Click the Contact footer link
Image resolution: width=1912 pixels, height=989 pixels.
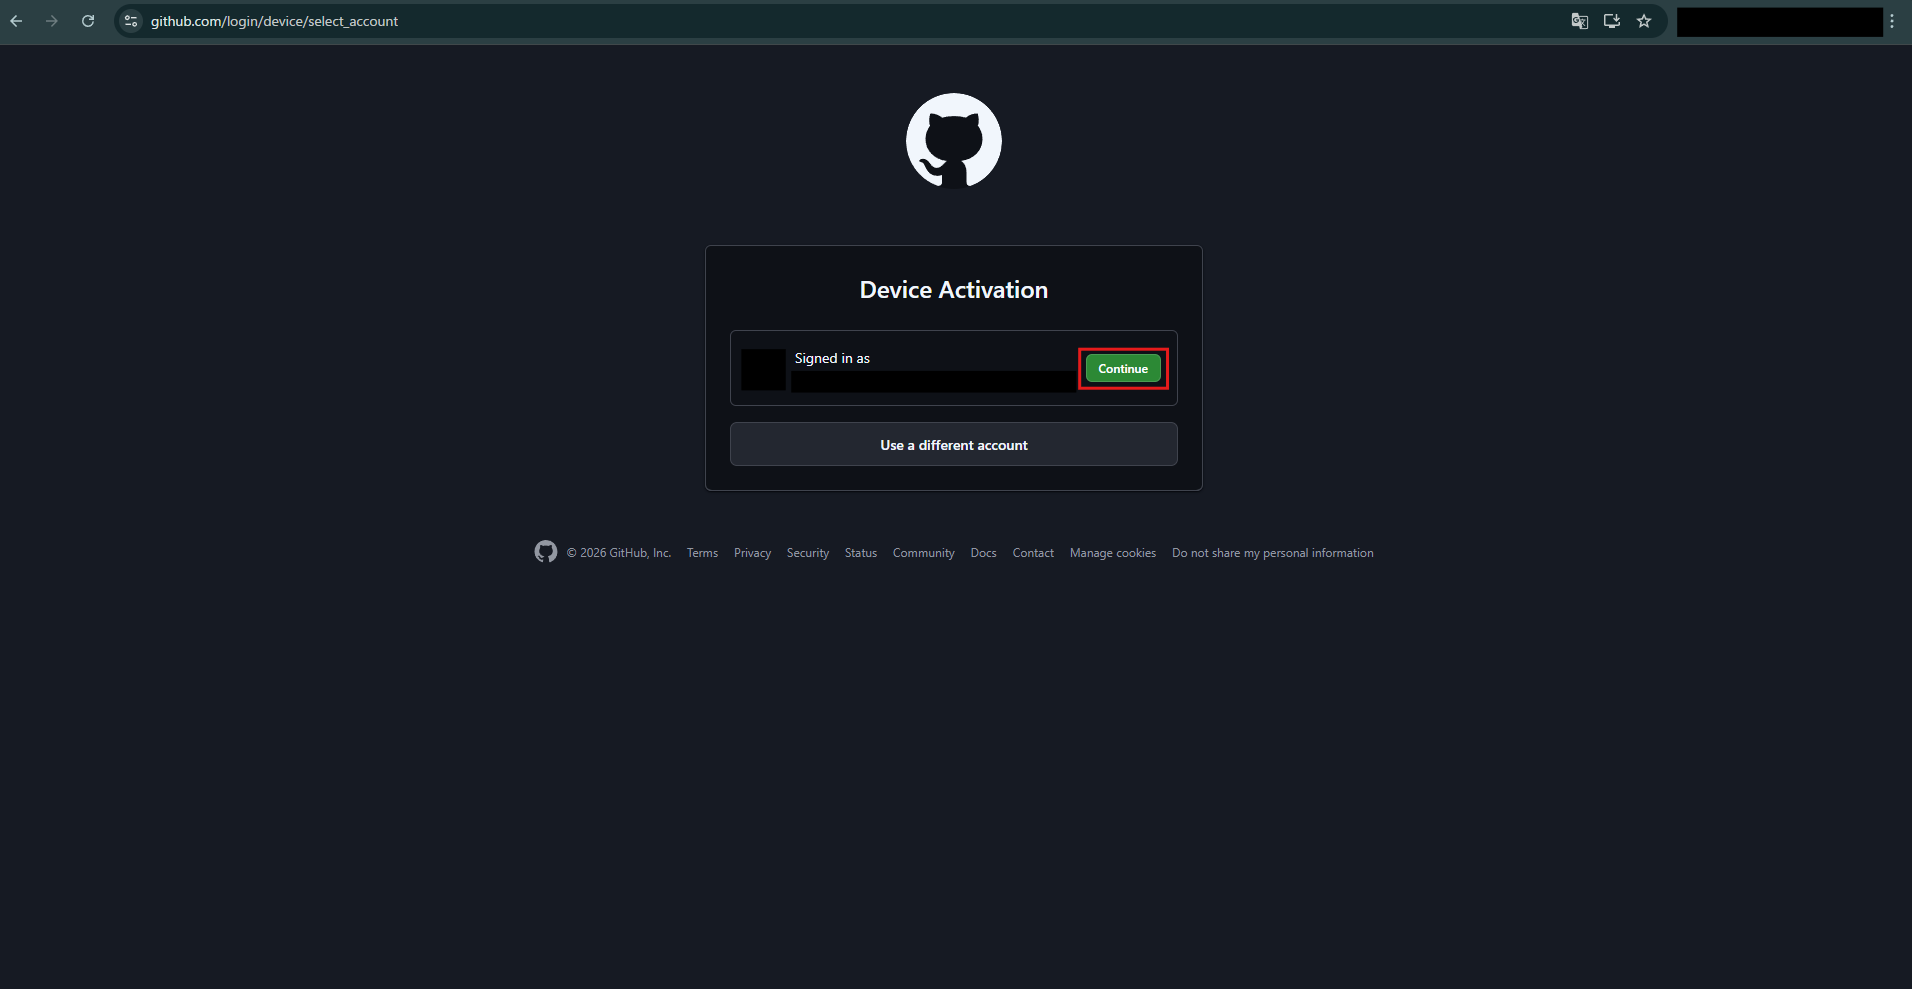[x=1033, y=553]
